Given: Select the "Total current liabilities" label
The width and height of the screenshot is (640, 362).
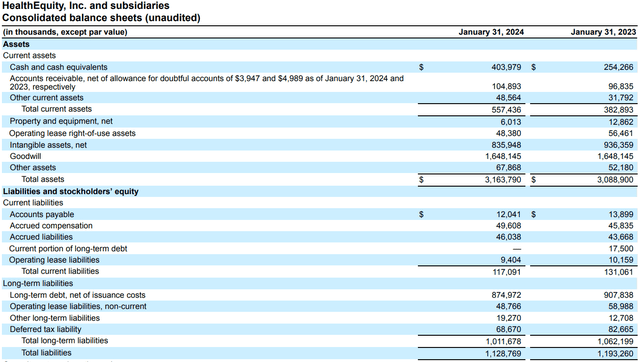Looking at the screenshot, I should point(60,271).
